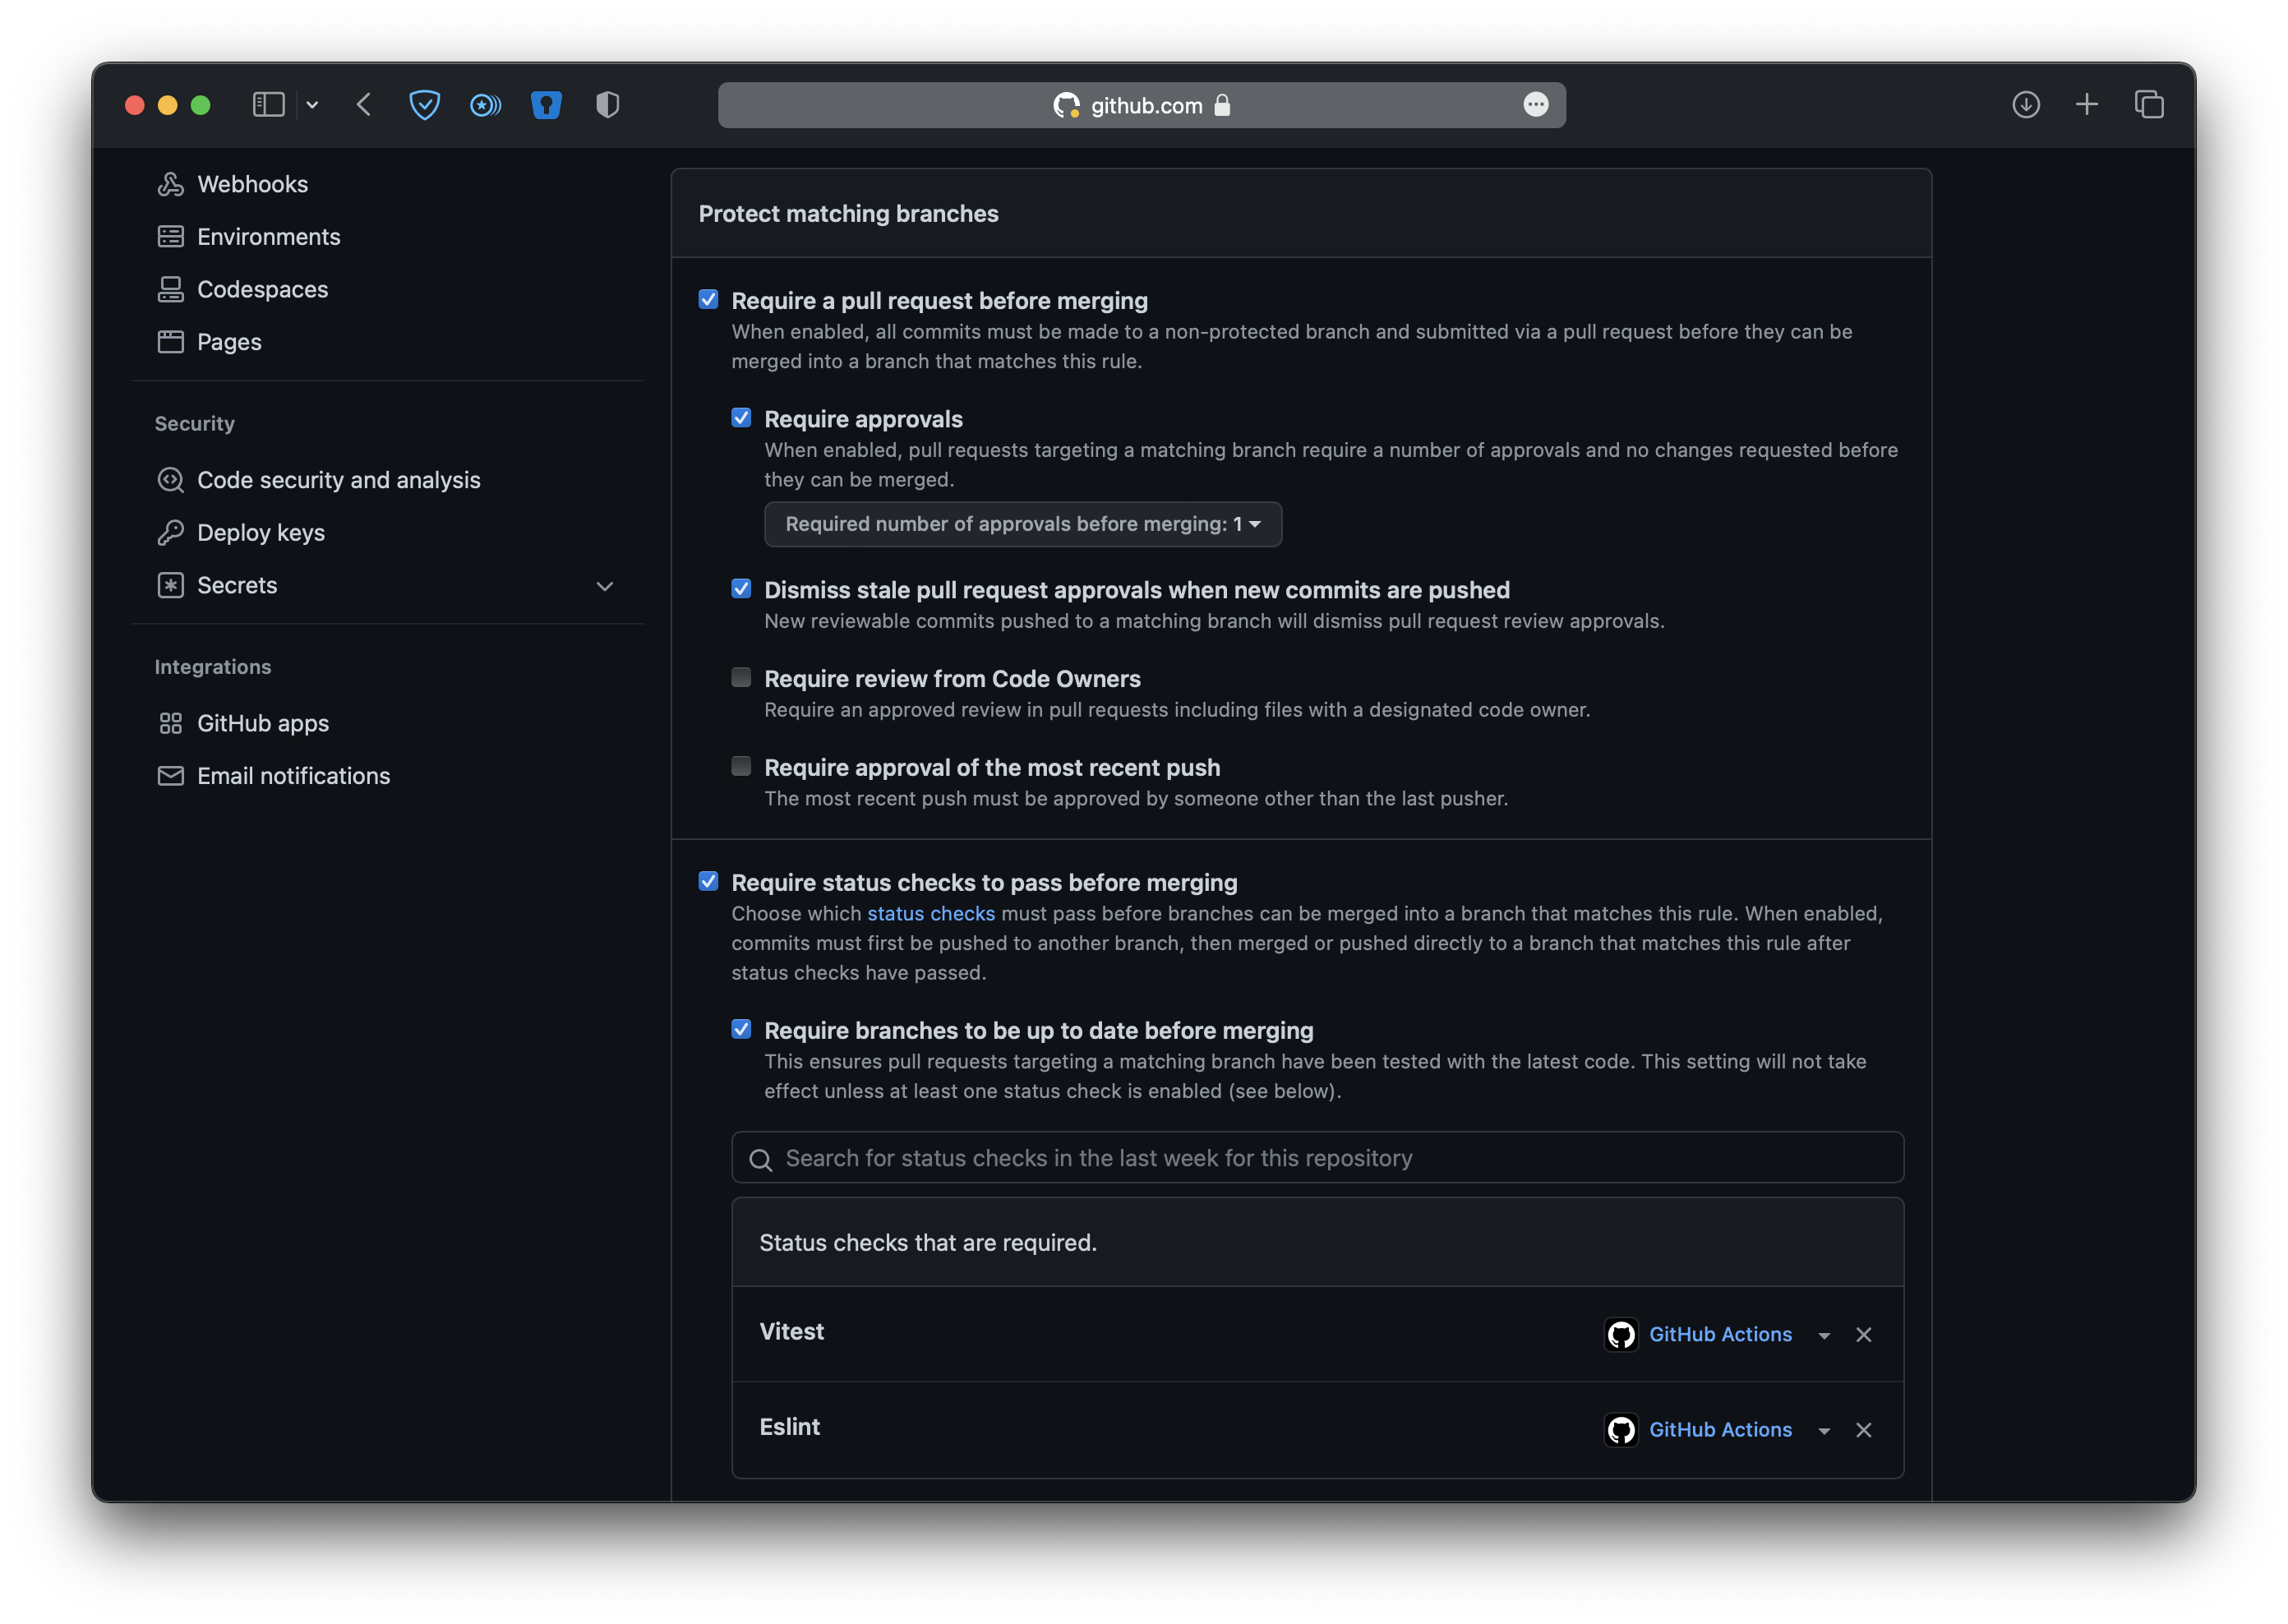Image resolution: width=2288 pixels, height=1624 pixels.
Task: Go to Email notifications settings
Action: point(293,776)
